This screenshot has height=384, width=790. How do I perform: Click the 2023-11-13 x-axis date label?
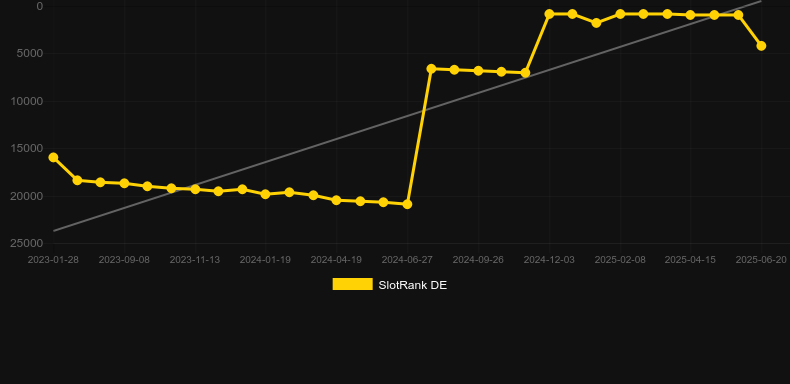[195, 260]
